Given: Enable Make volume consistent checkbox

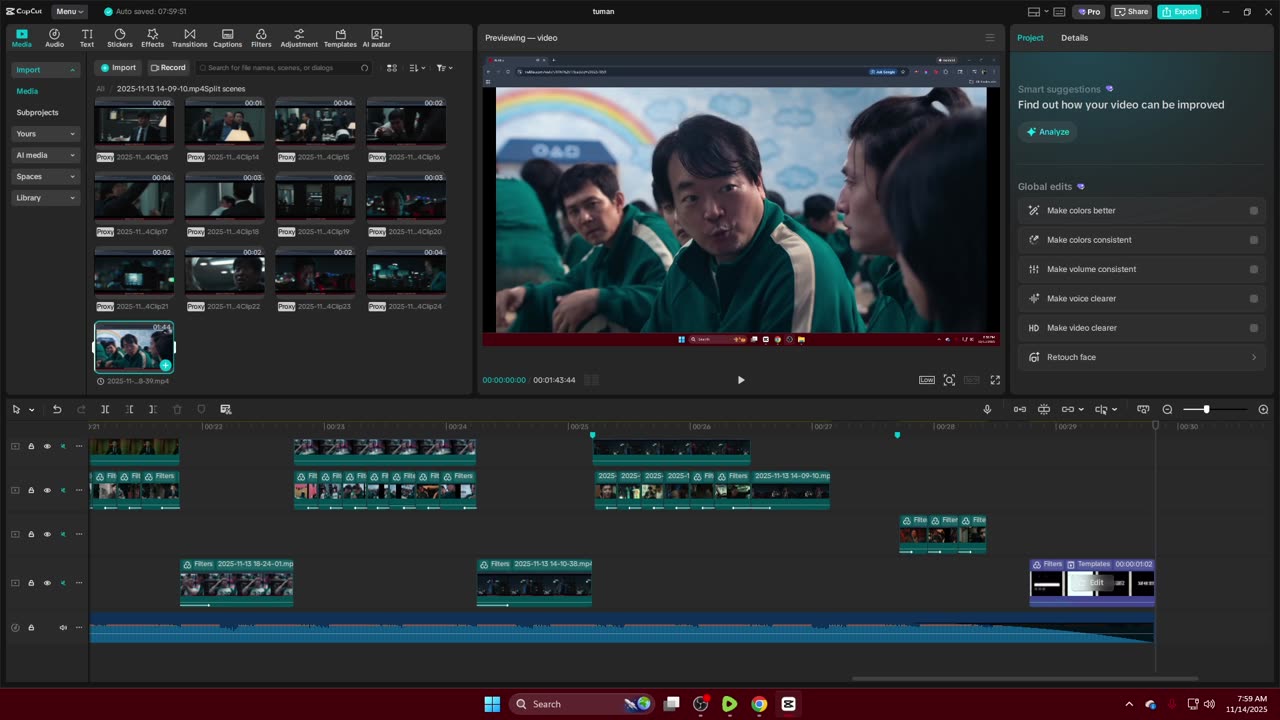Looking at the screenshot, I should pyautogui.click(x=1254, y=269).
